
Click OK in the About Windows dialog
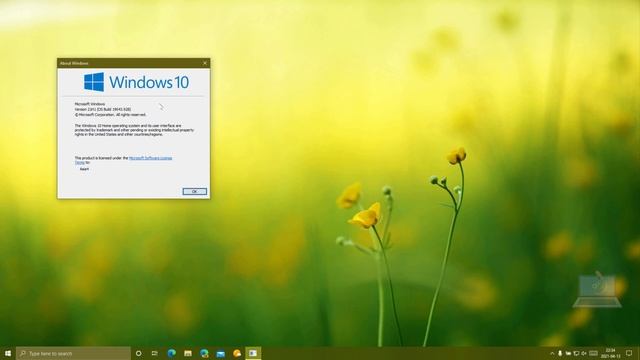point(194,191)
